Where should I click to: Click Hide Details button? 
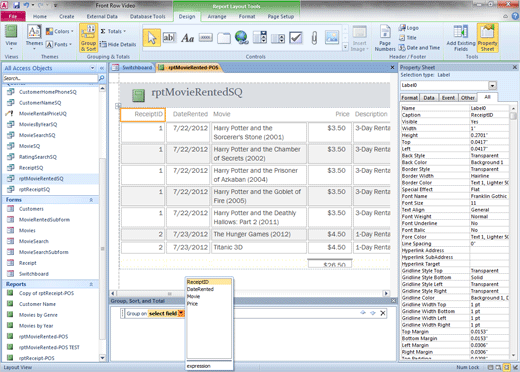(118, 44)
